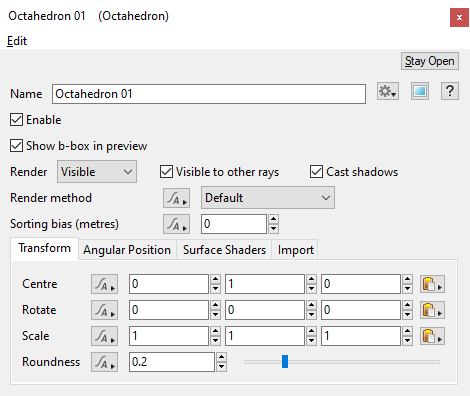Screen dimensions: 470x396
Task: Decrease Roundness with the down spinner
Action: 221,367
